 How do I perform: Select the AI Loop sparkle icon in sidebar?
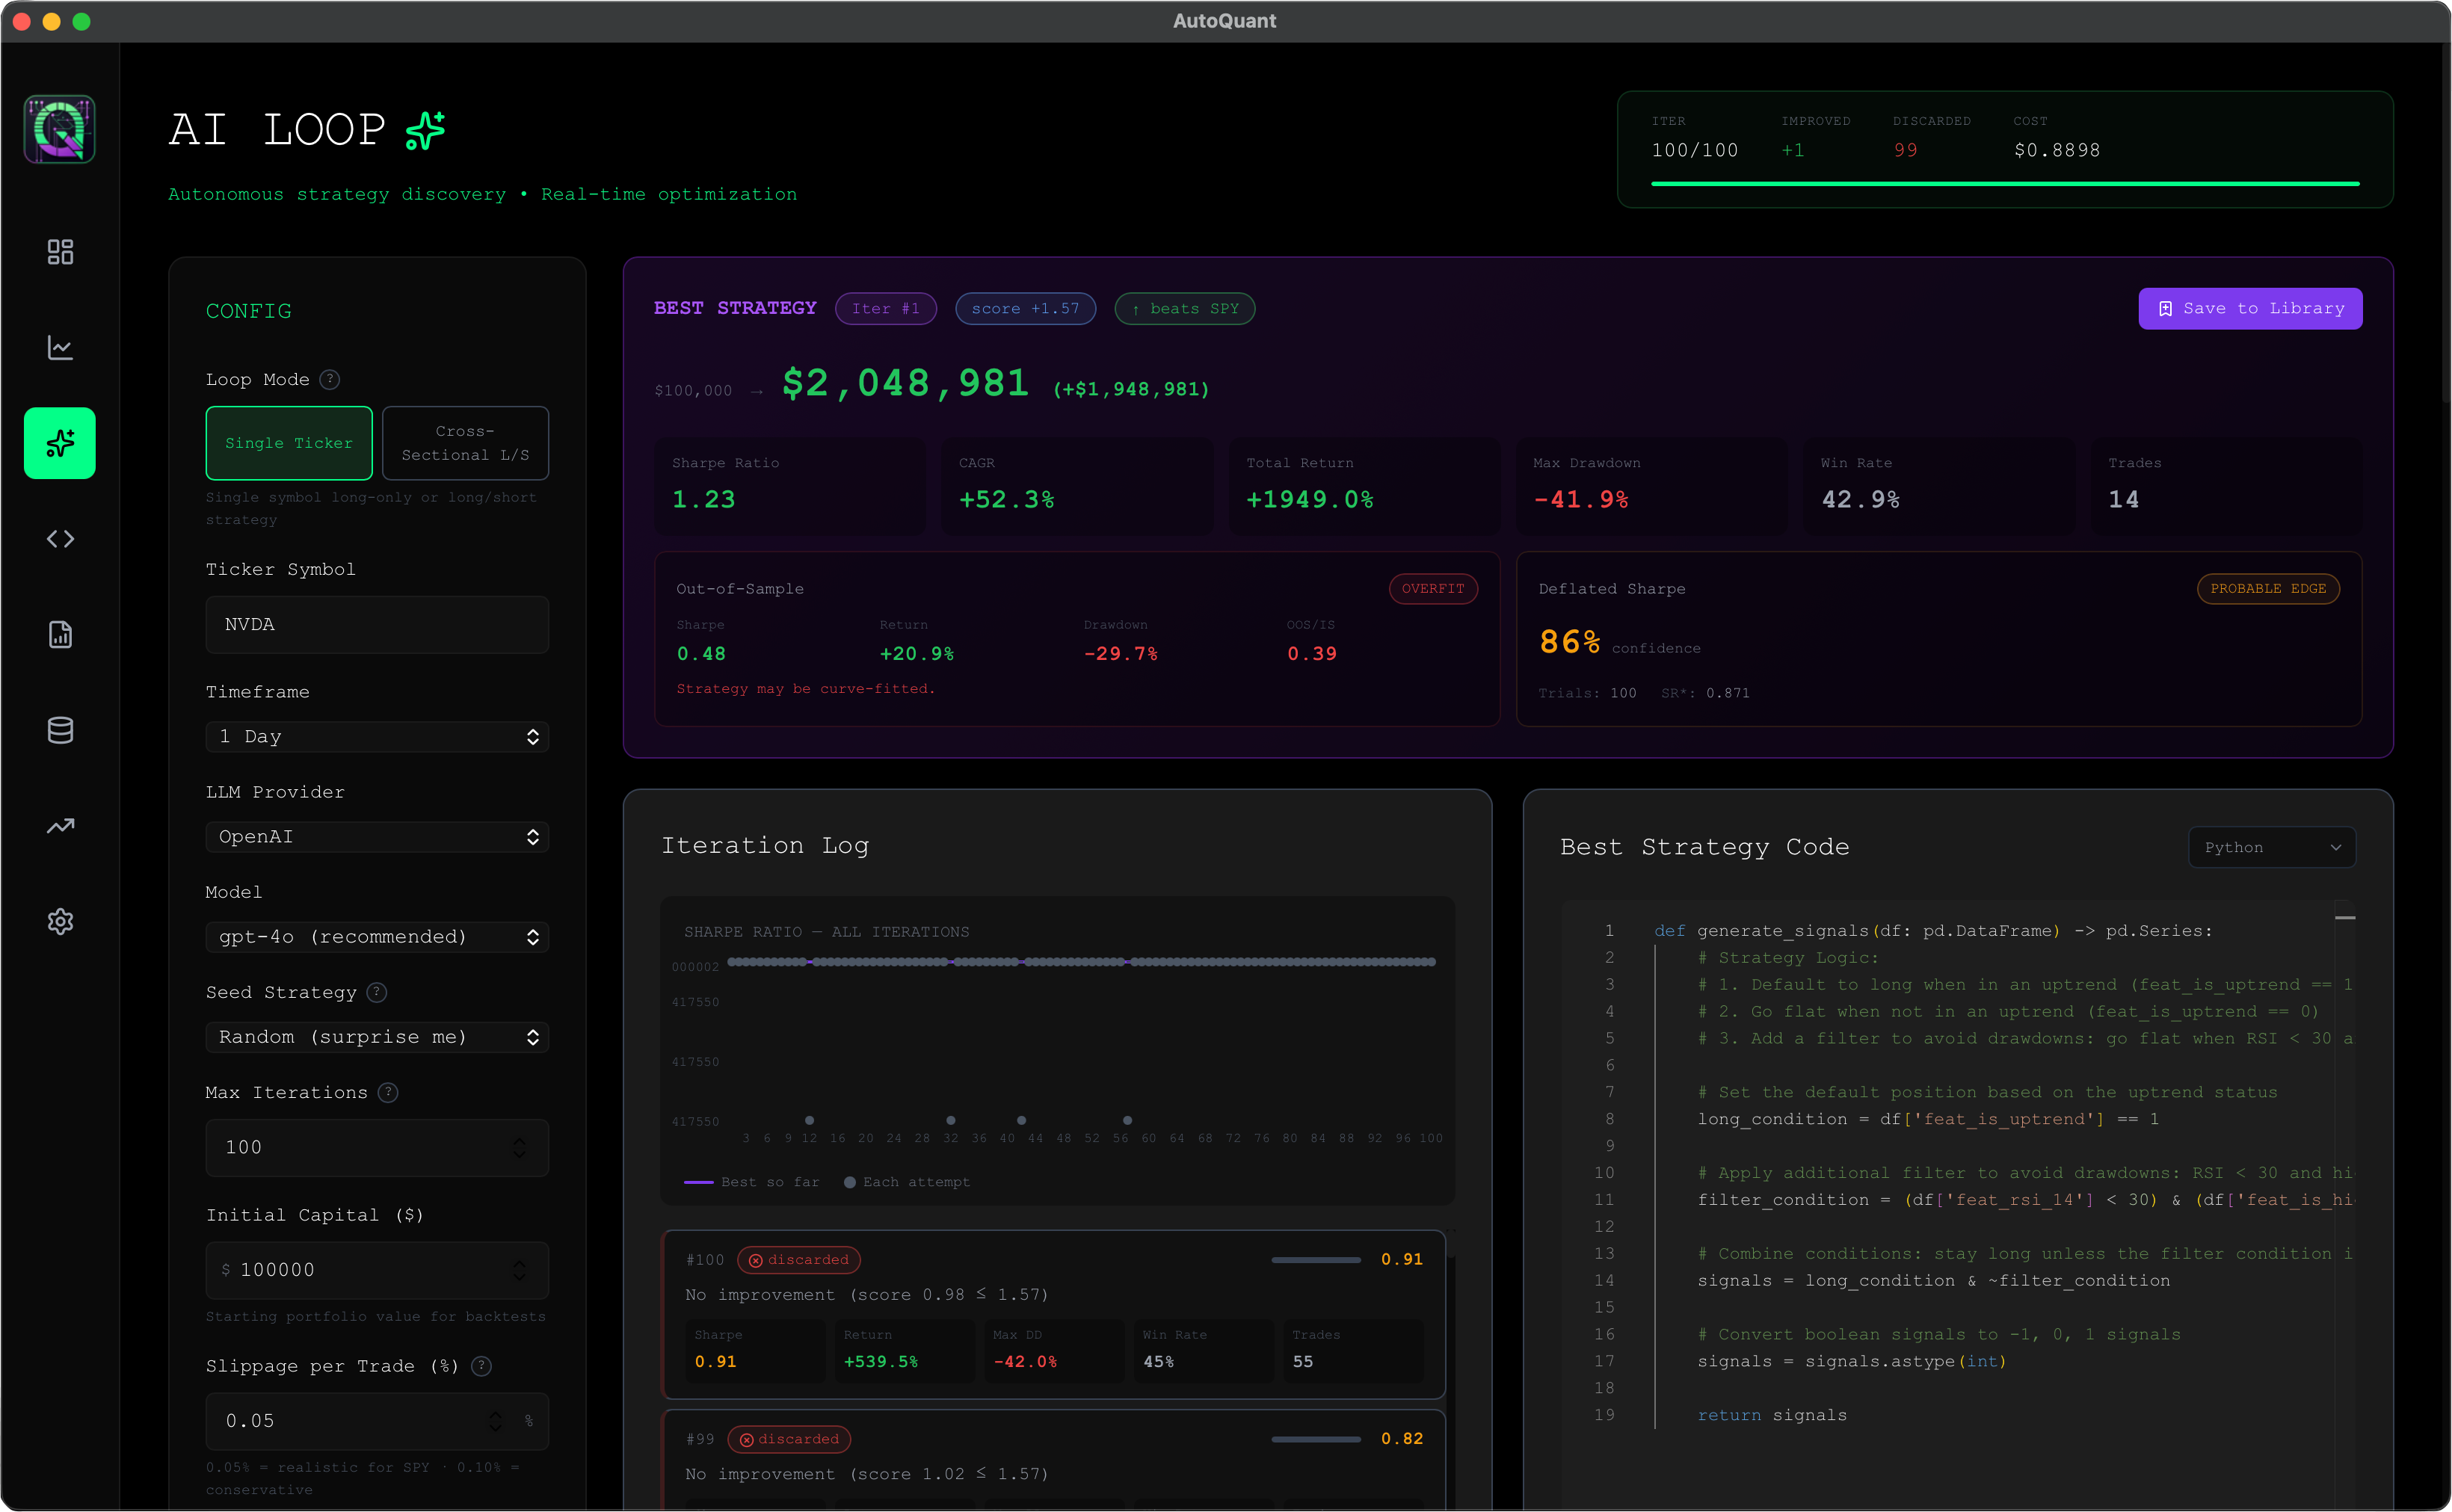60,443
